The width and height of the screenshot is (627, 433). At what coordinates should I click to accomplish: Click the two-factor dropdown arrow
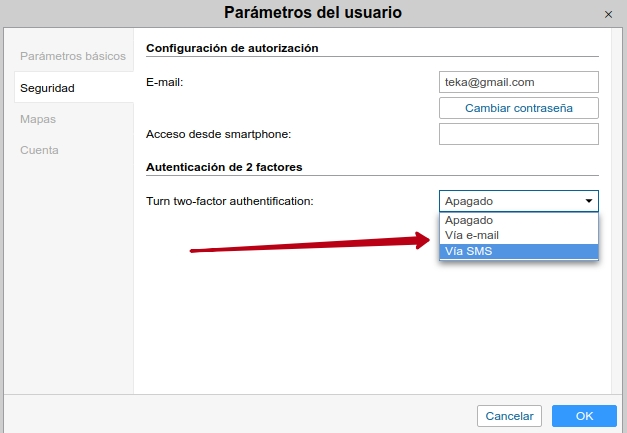588,201
